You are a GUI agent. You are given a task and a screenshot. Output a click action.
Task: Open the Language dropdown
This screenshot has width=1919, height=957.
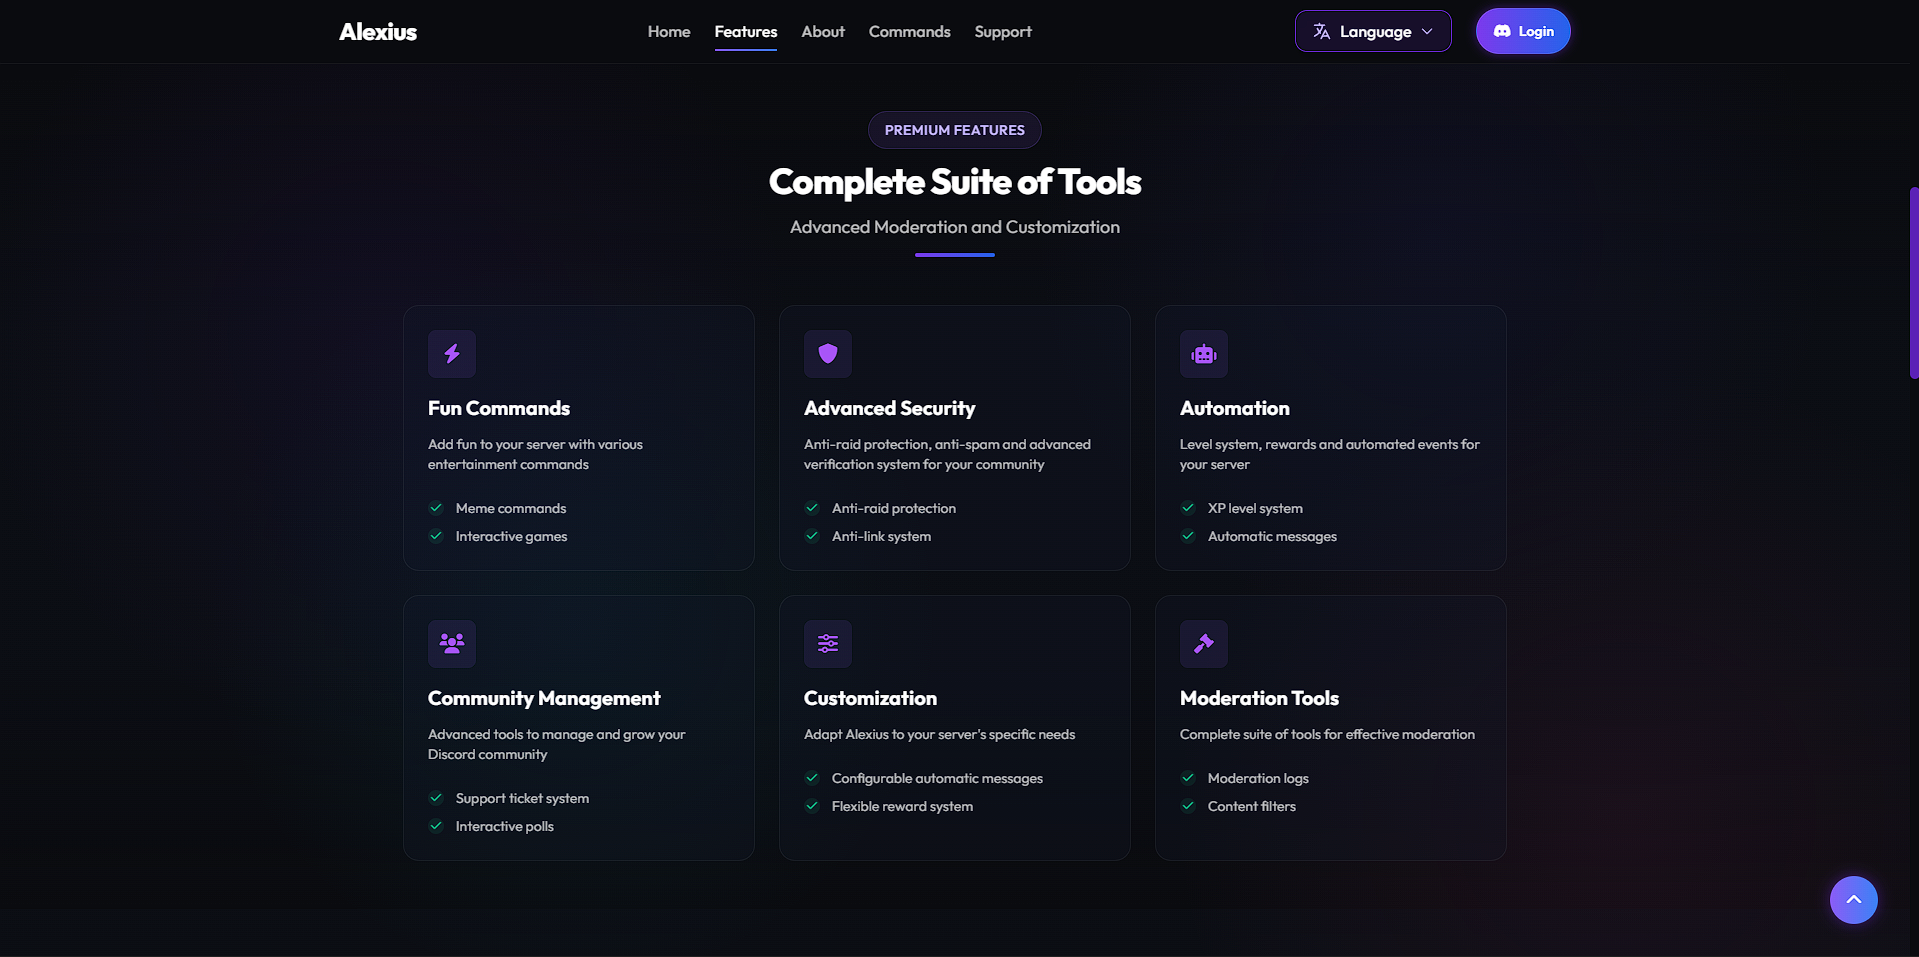click(x=1372, y=31)
